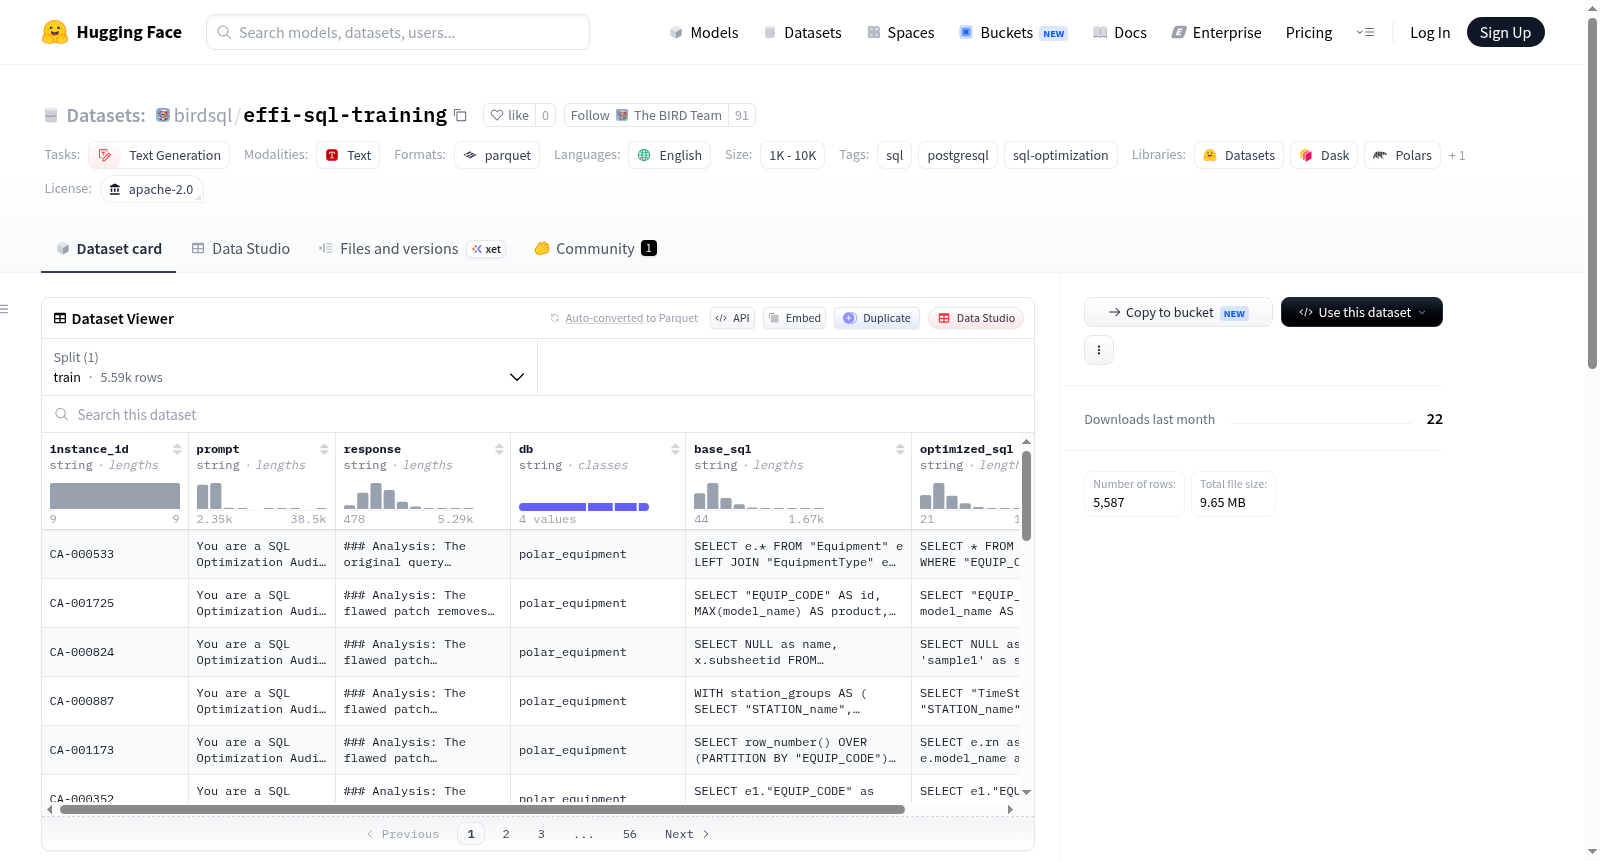The height and width of the screenshot is (861, 1600).
Task: Sort by prompt column arrows
Action: tap(324, 449)
